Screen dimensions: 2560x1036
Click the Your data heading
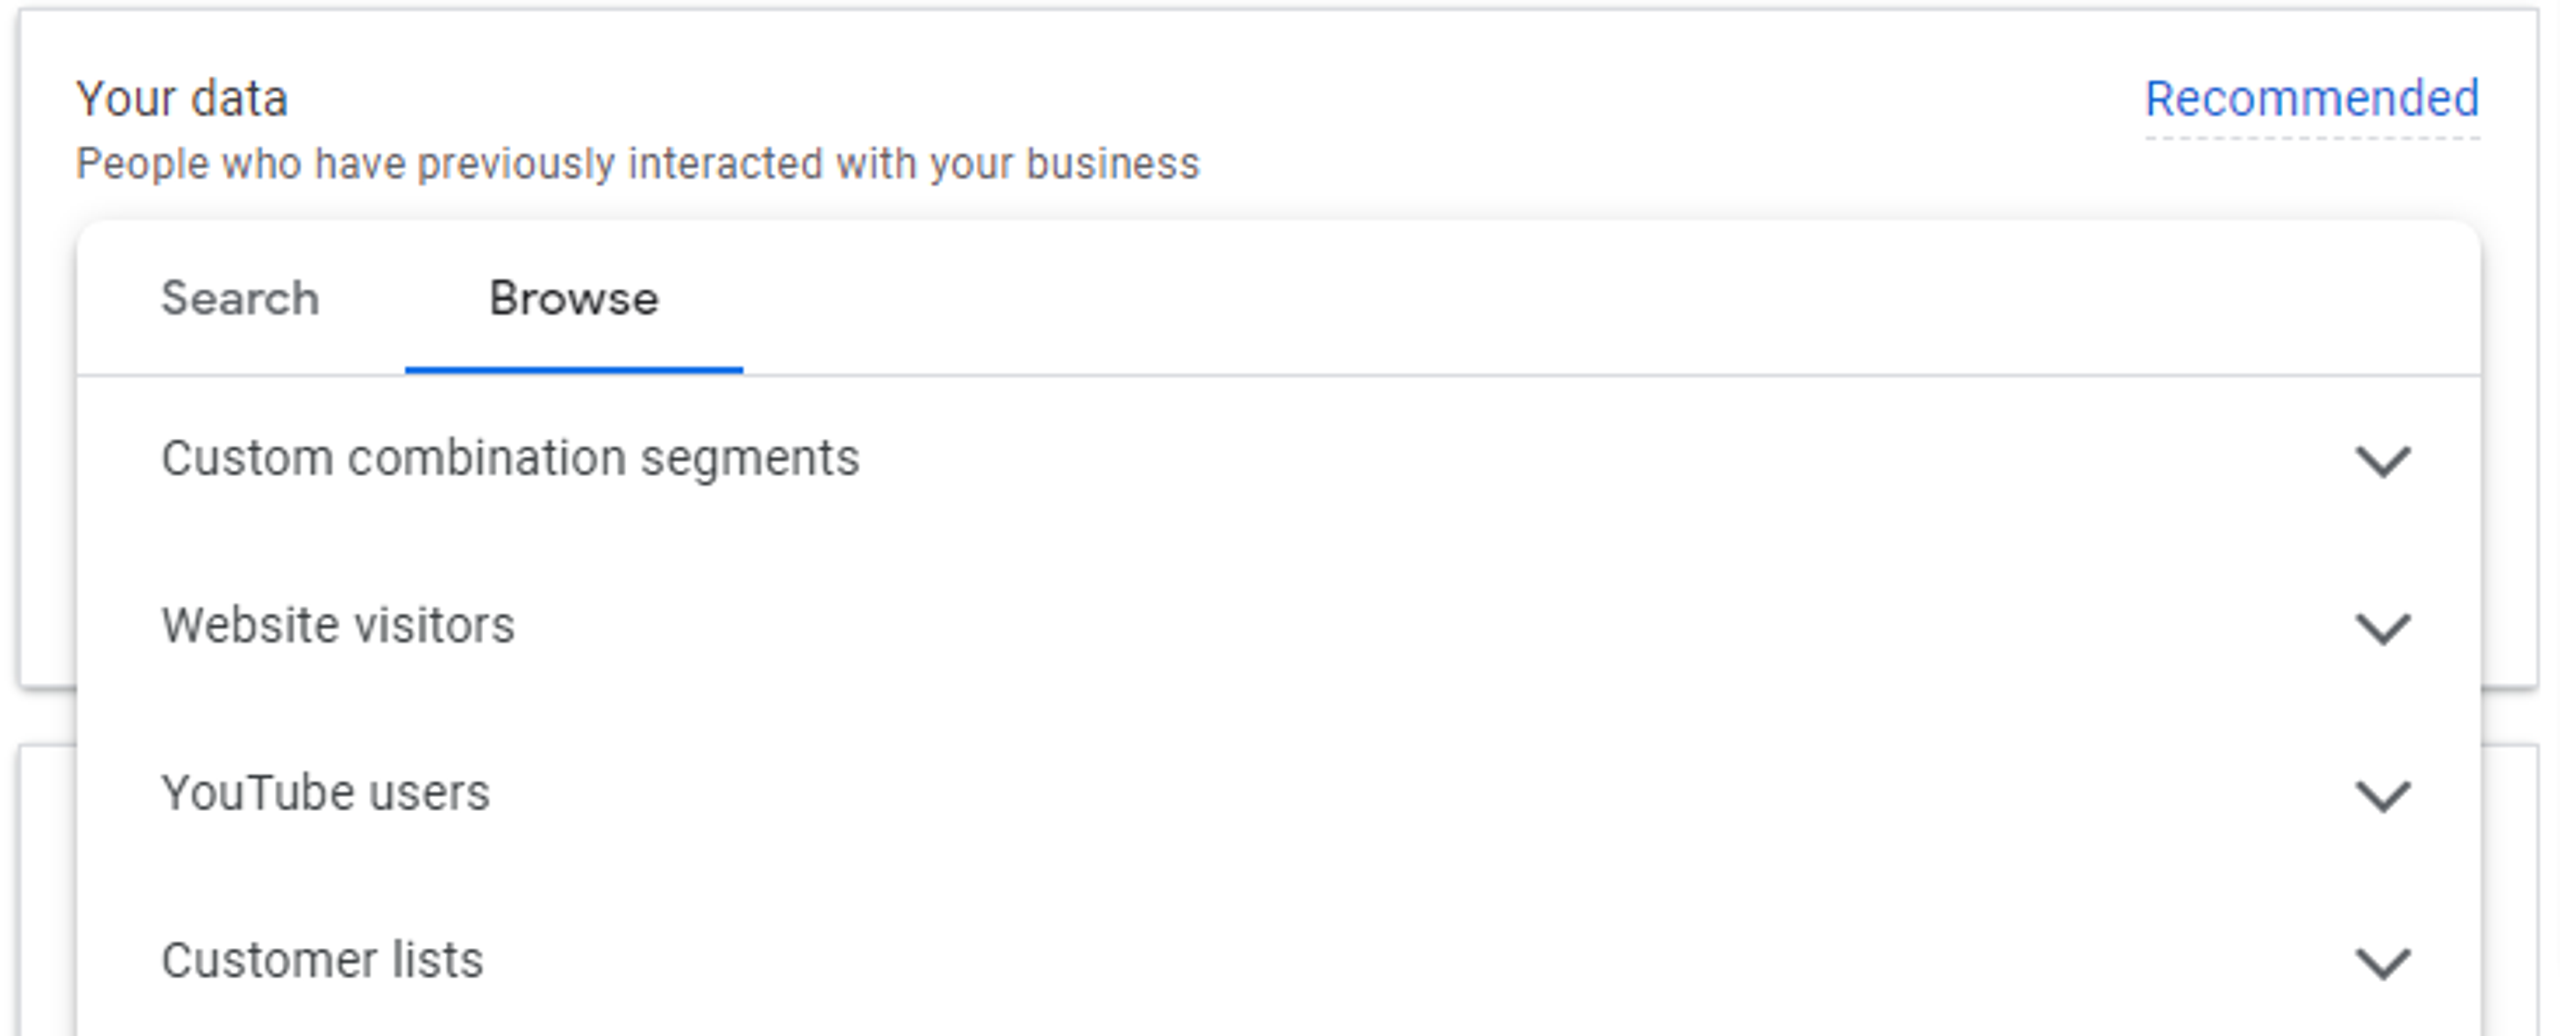[182, 98]
